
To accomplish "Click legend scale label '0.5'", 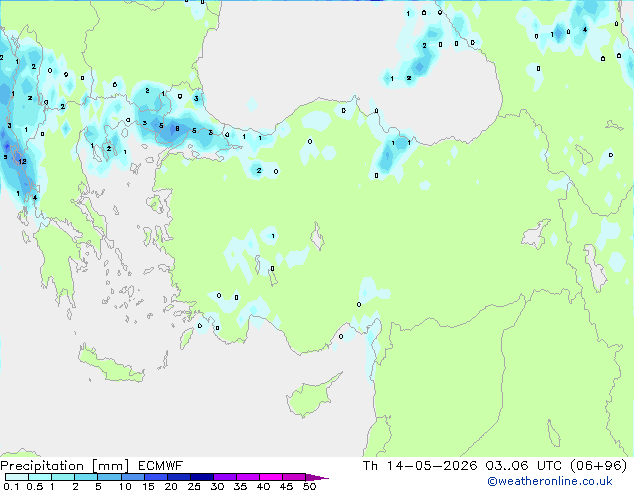I will (34, 486).
